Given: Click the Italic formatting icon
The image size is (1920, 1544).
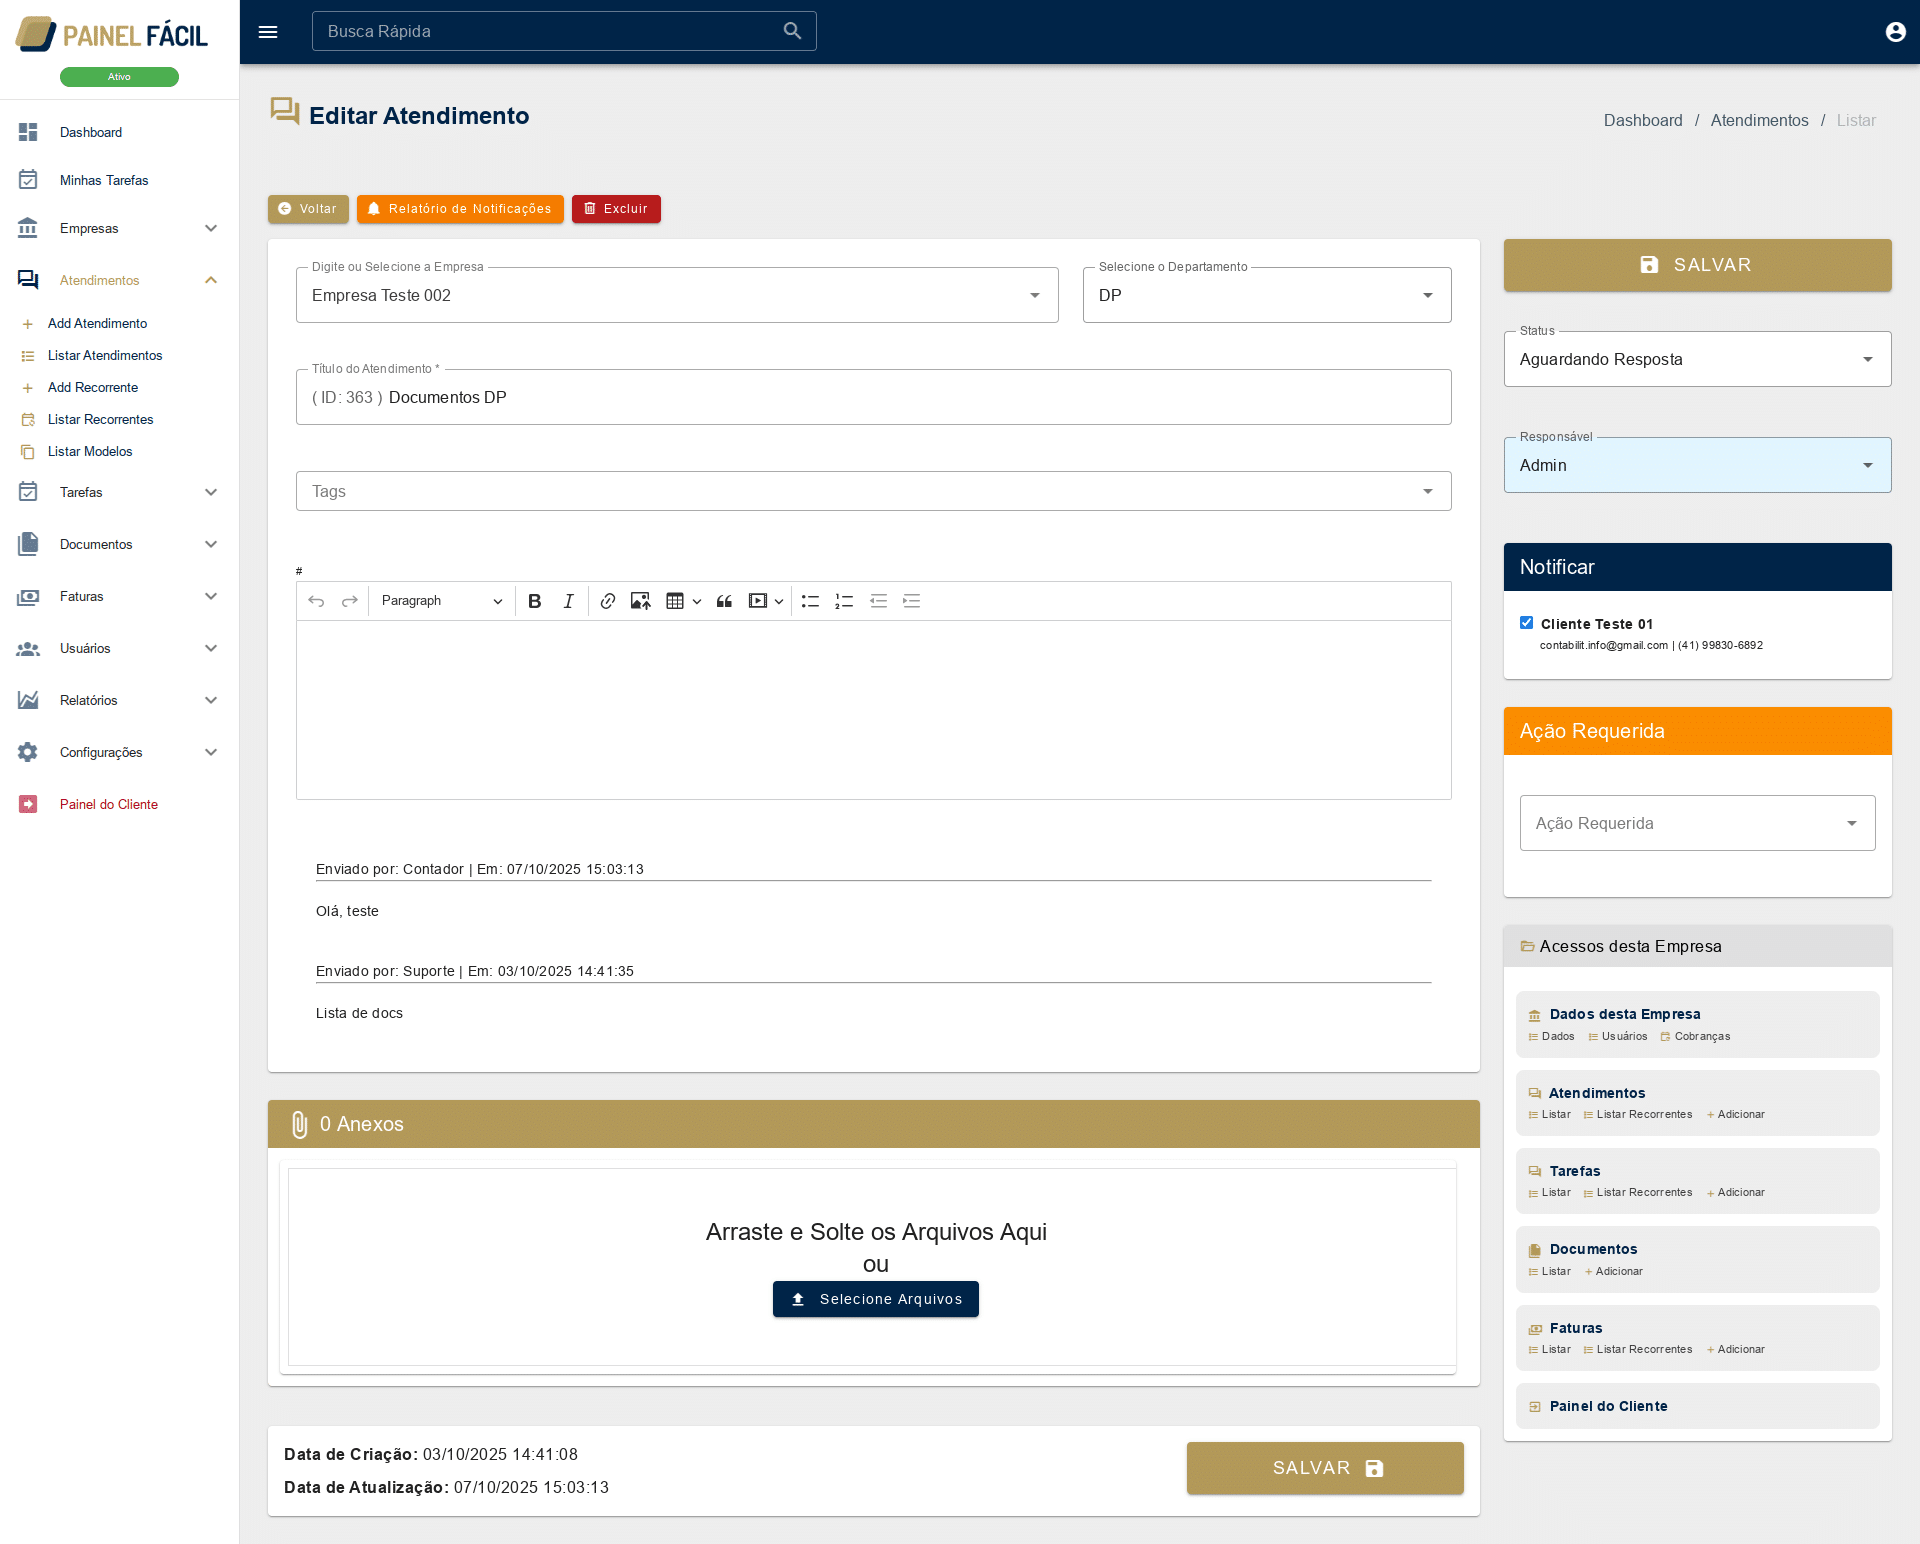Looking at the screenshot, I should coord(568,601).
